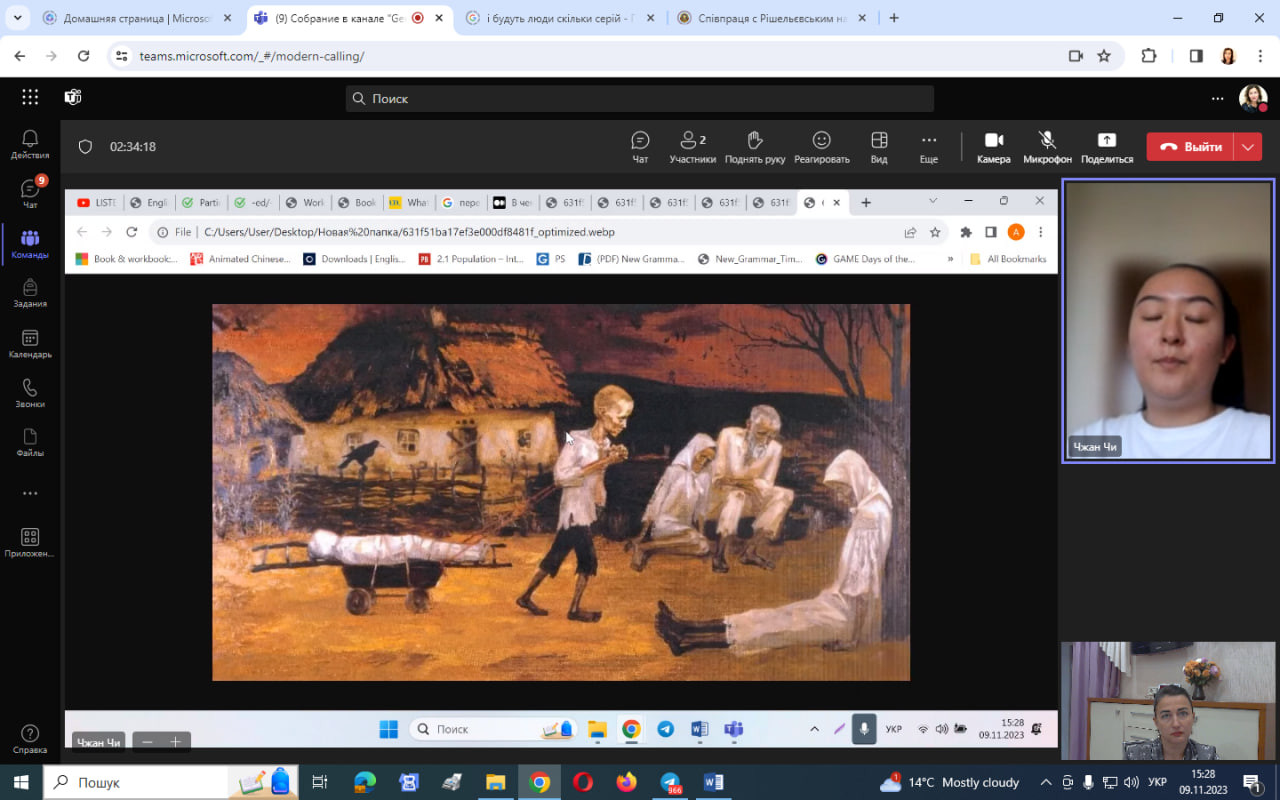Click the meeting shield security icon
Screen dimensions: 1280x800
pyautogui.click(x=85, y=147)
